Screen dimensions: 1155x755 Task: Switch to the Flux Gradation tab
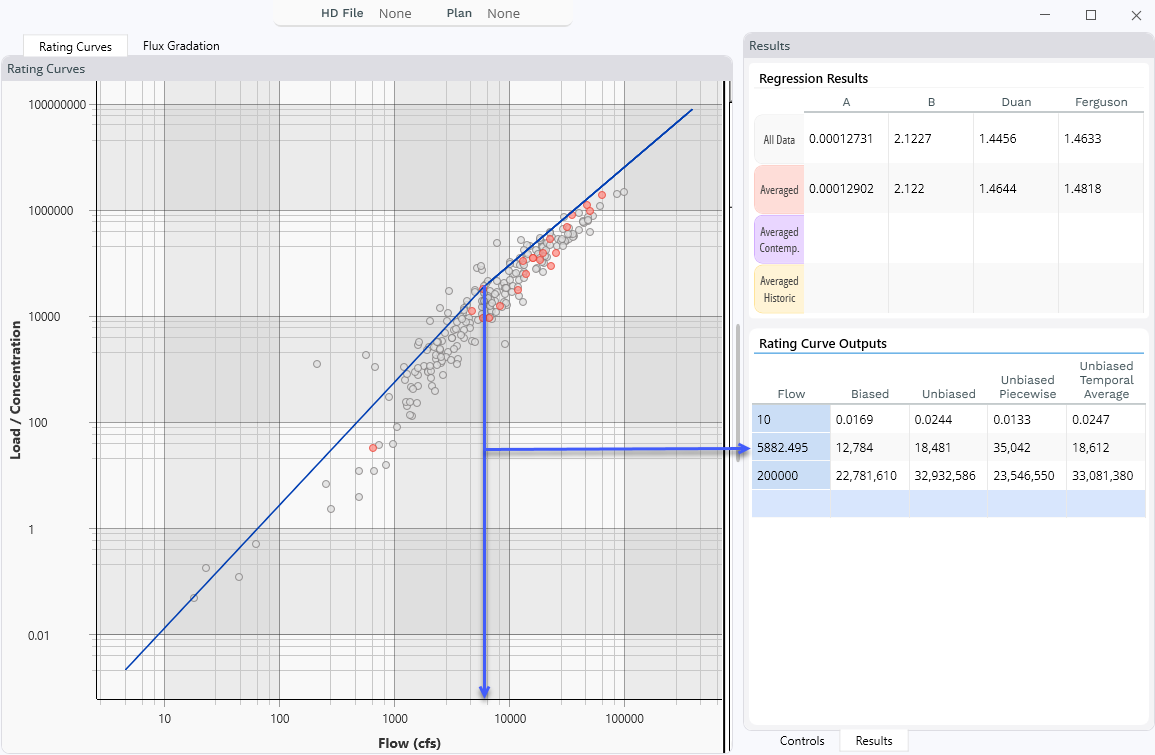coord(181,46)
